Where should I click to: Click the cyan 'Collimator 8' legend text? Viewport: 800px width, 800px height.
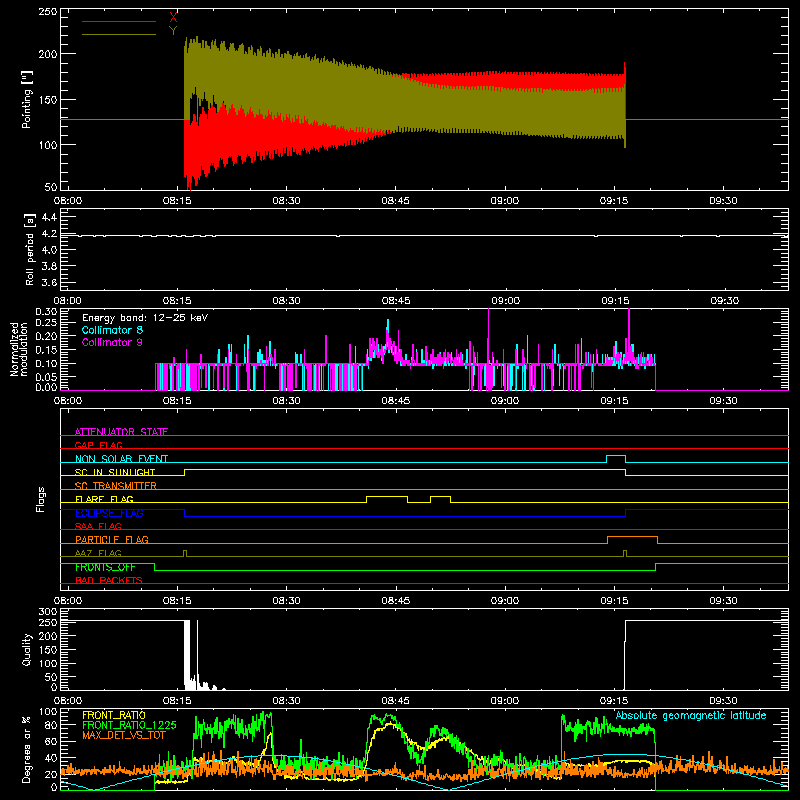[112, 330]
